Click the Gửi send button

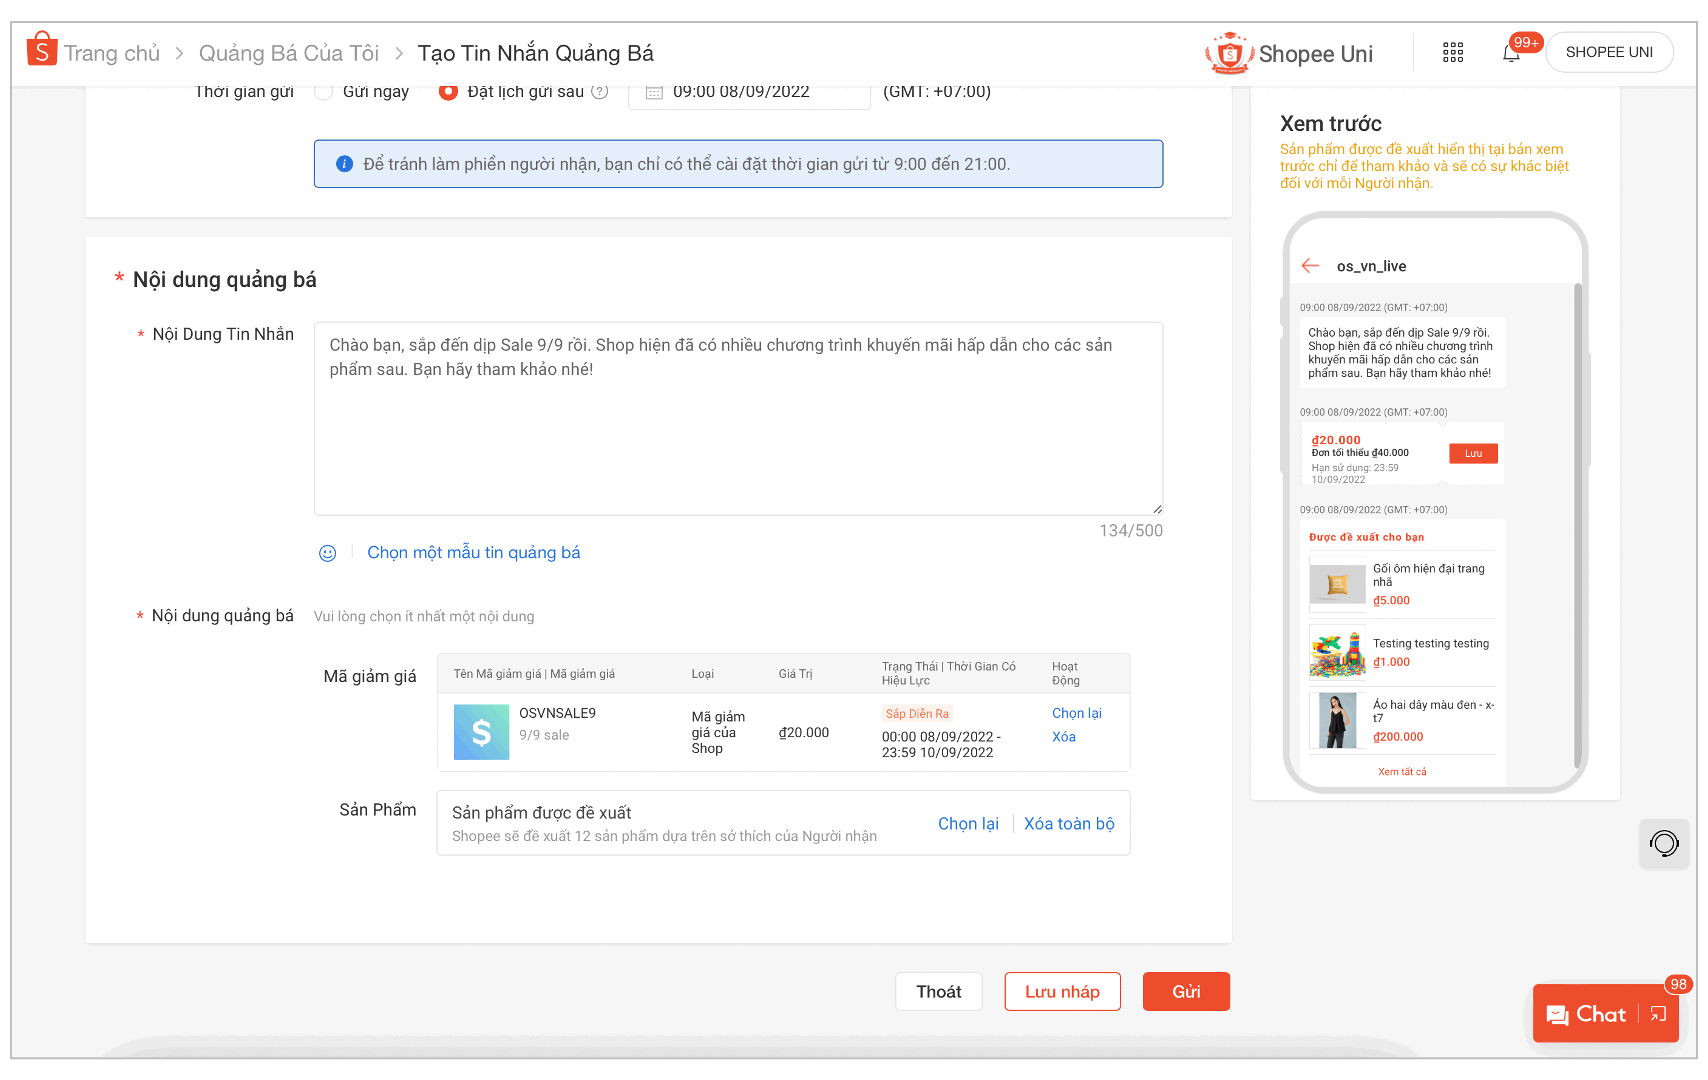[1185, 991]
